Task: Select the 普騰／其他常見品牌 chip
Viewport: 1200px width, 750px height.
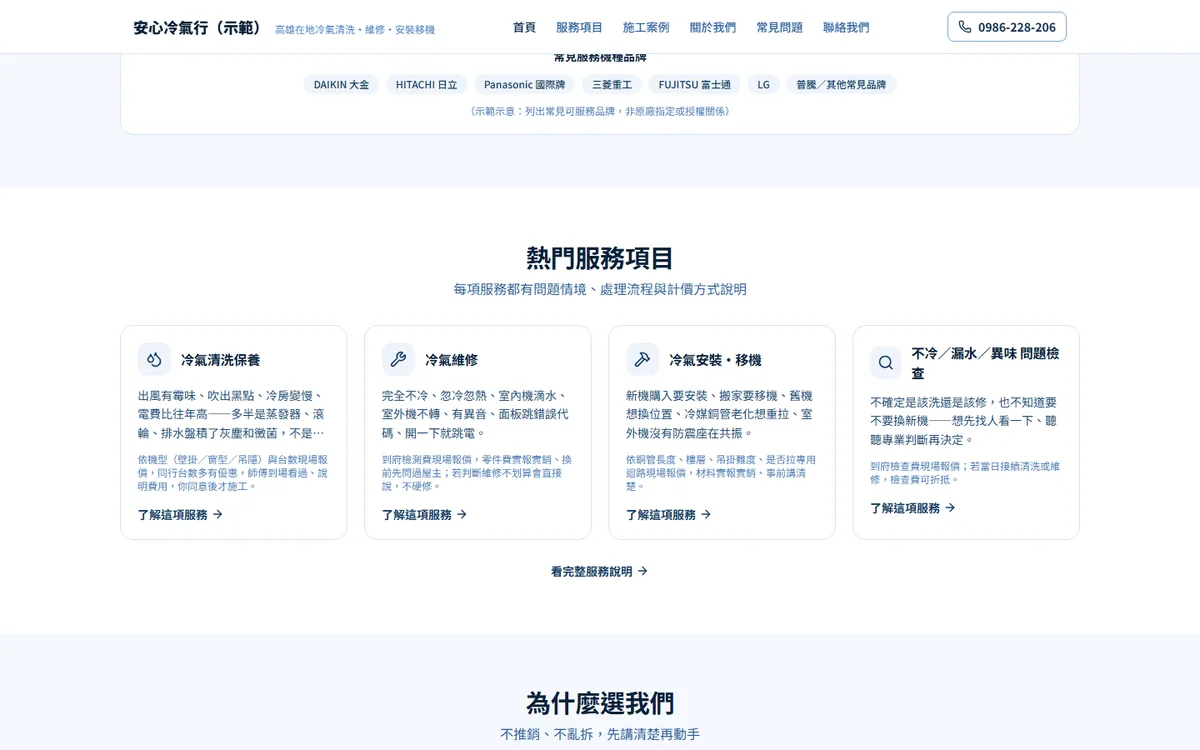Action: click(841, 84)
